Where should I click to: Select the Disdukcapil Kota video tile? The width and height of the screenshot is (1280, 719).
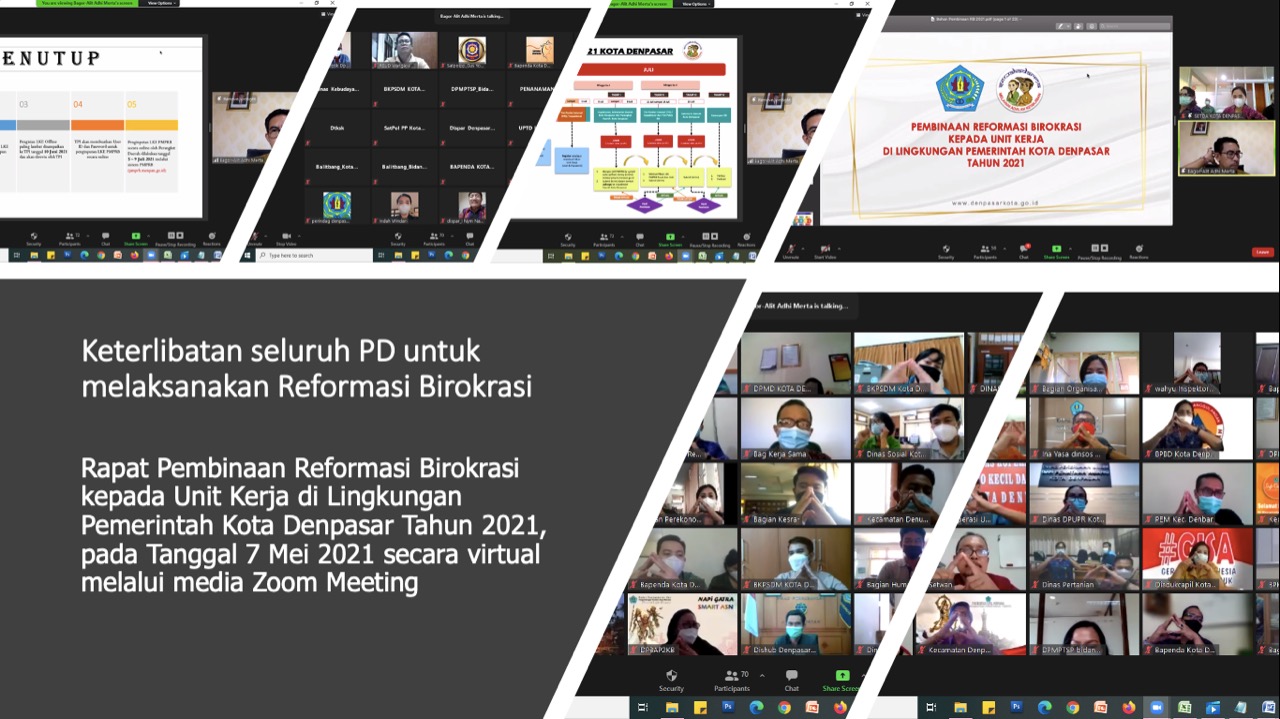(1197, 559)
